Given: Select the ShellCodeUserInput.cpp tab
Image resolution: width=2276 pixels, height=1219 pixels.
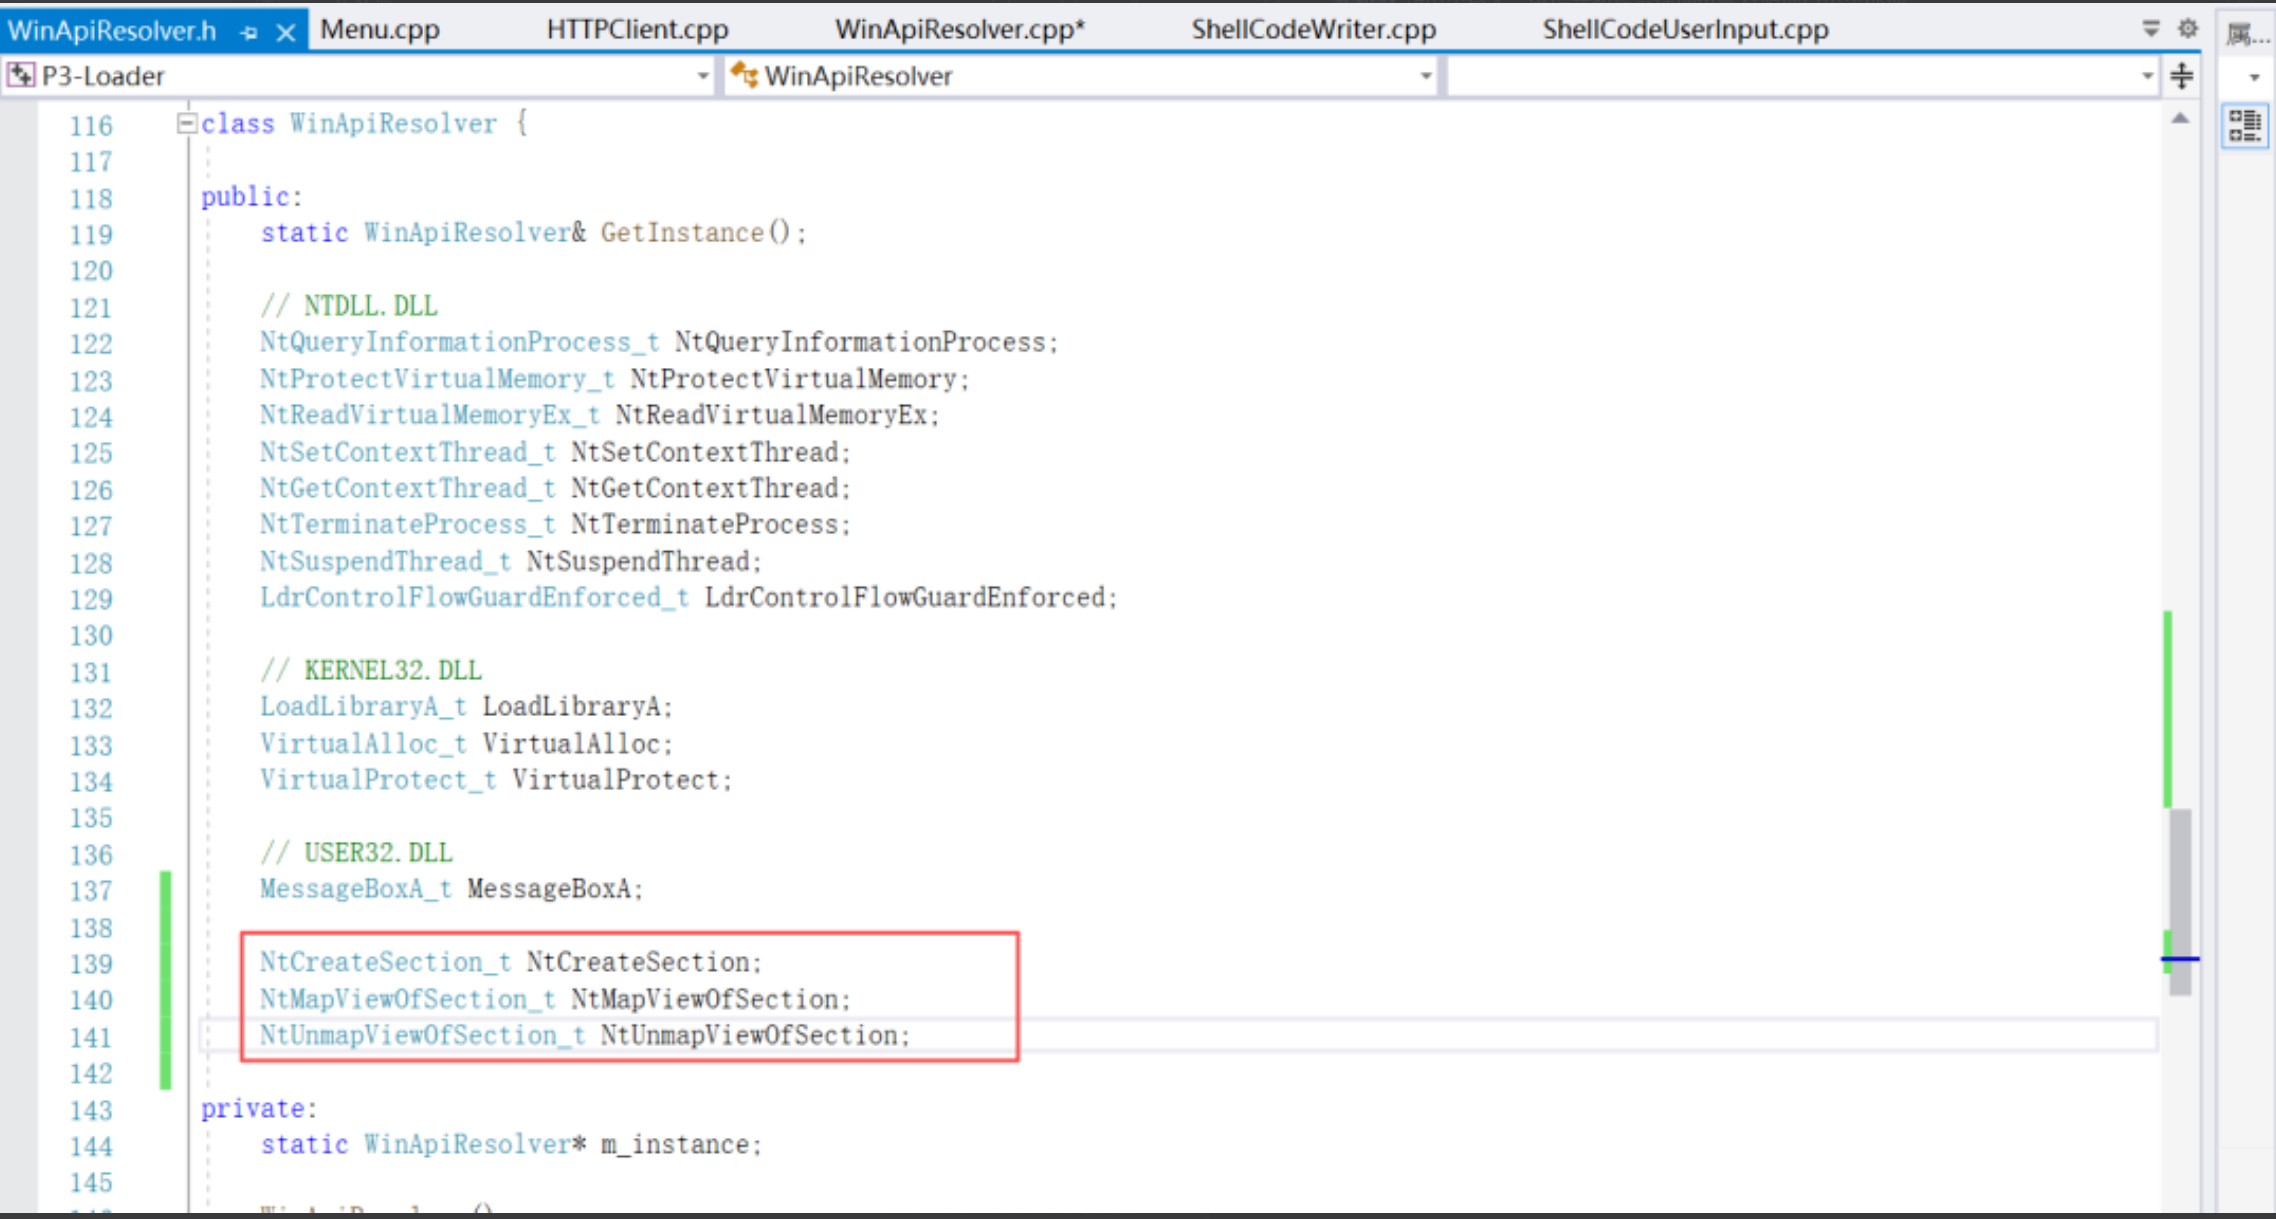Looking at the screenshot, I should (1685, 29).
